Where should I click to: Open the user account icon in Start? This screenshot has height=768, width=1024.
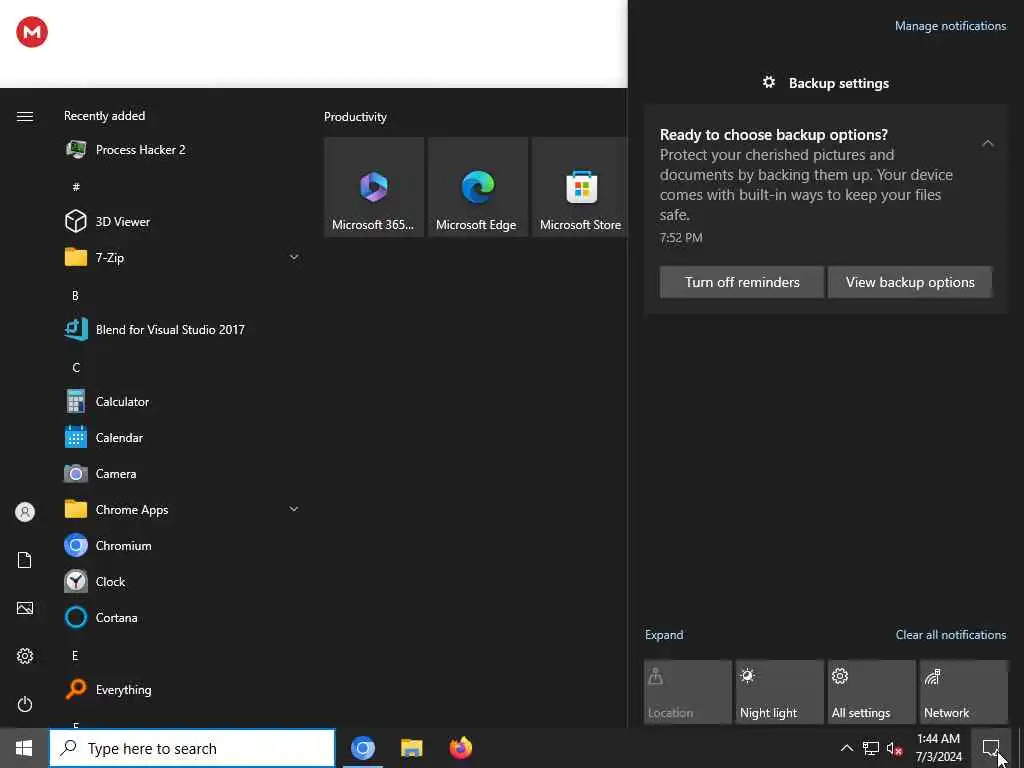tap(25, 512)
